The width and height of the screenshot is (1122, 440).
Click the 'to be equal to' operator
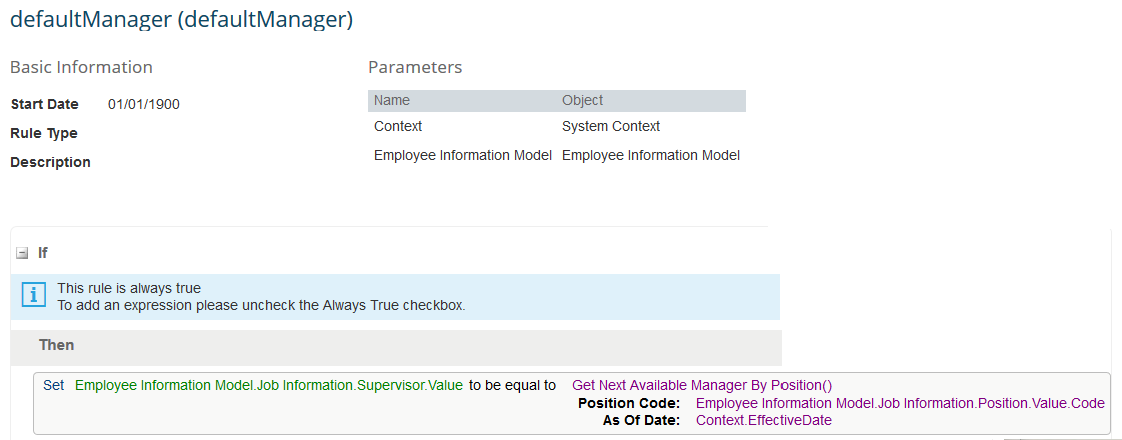pyautogui.click(x=512, y=385)
